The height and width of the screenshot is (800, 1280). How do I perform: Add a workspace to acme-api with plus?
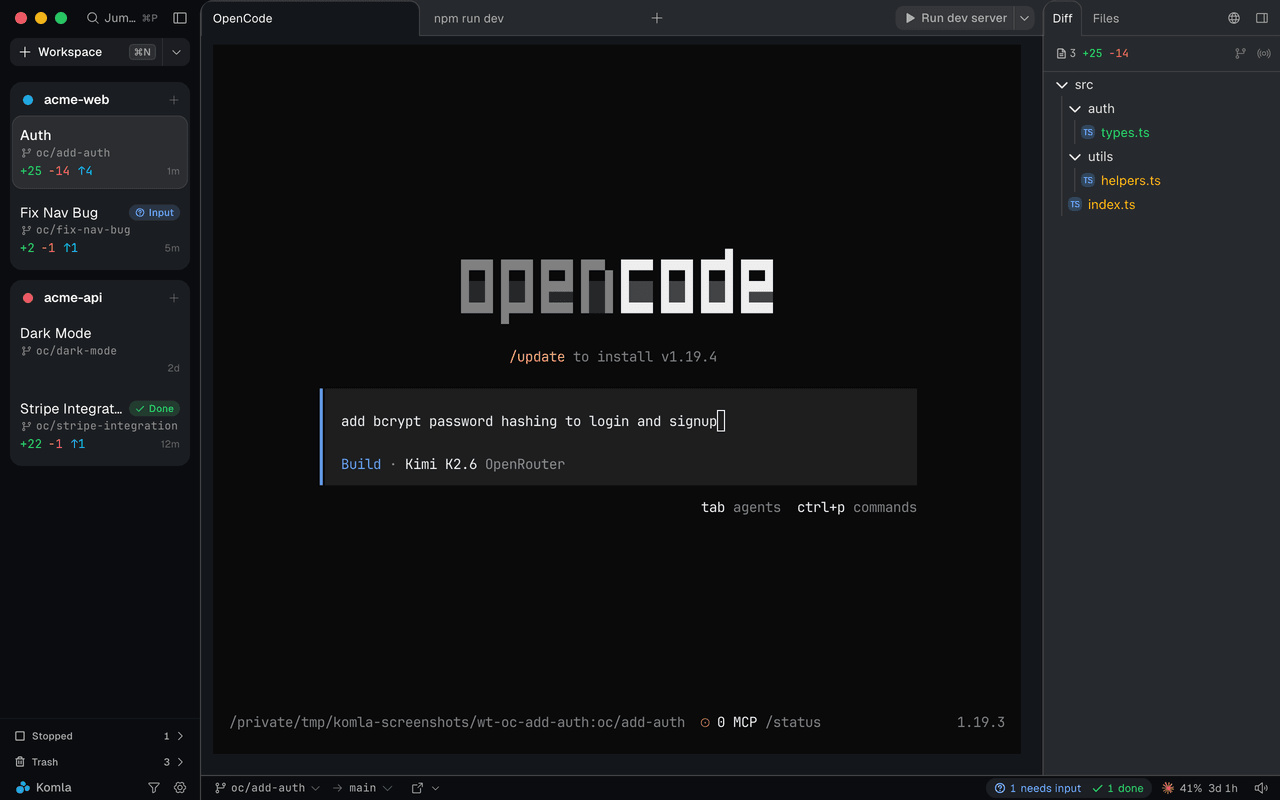(x=174, y=298)
